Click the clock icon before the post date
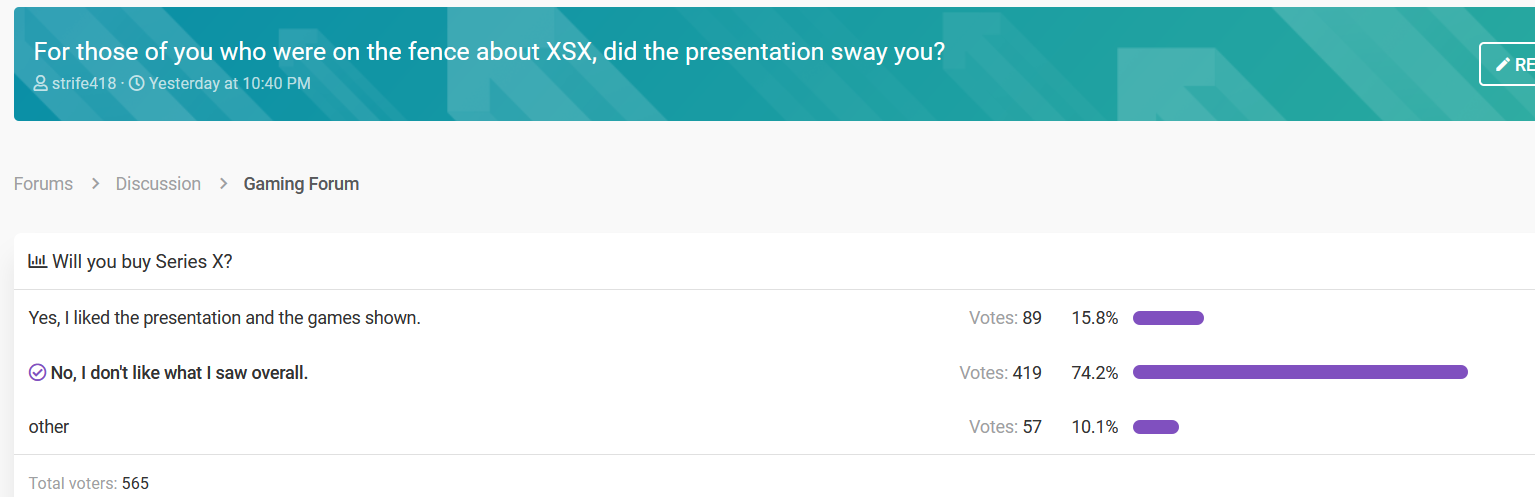Image resolution: width=1535 pixels, height=497 pixels. [136, 84]
